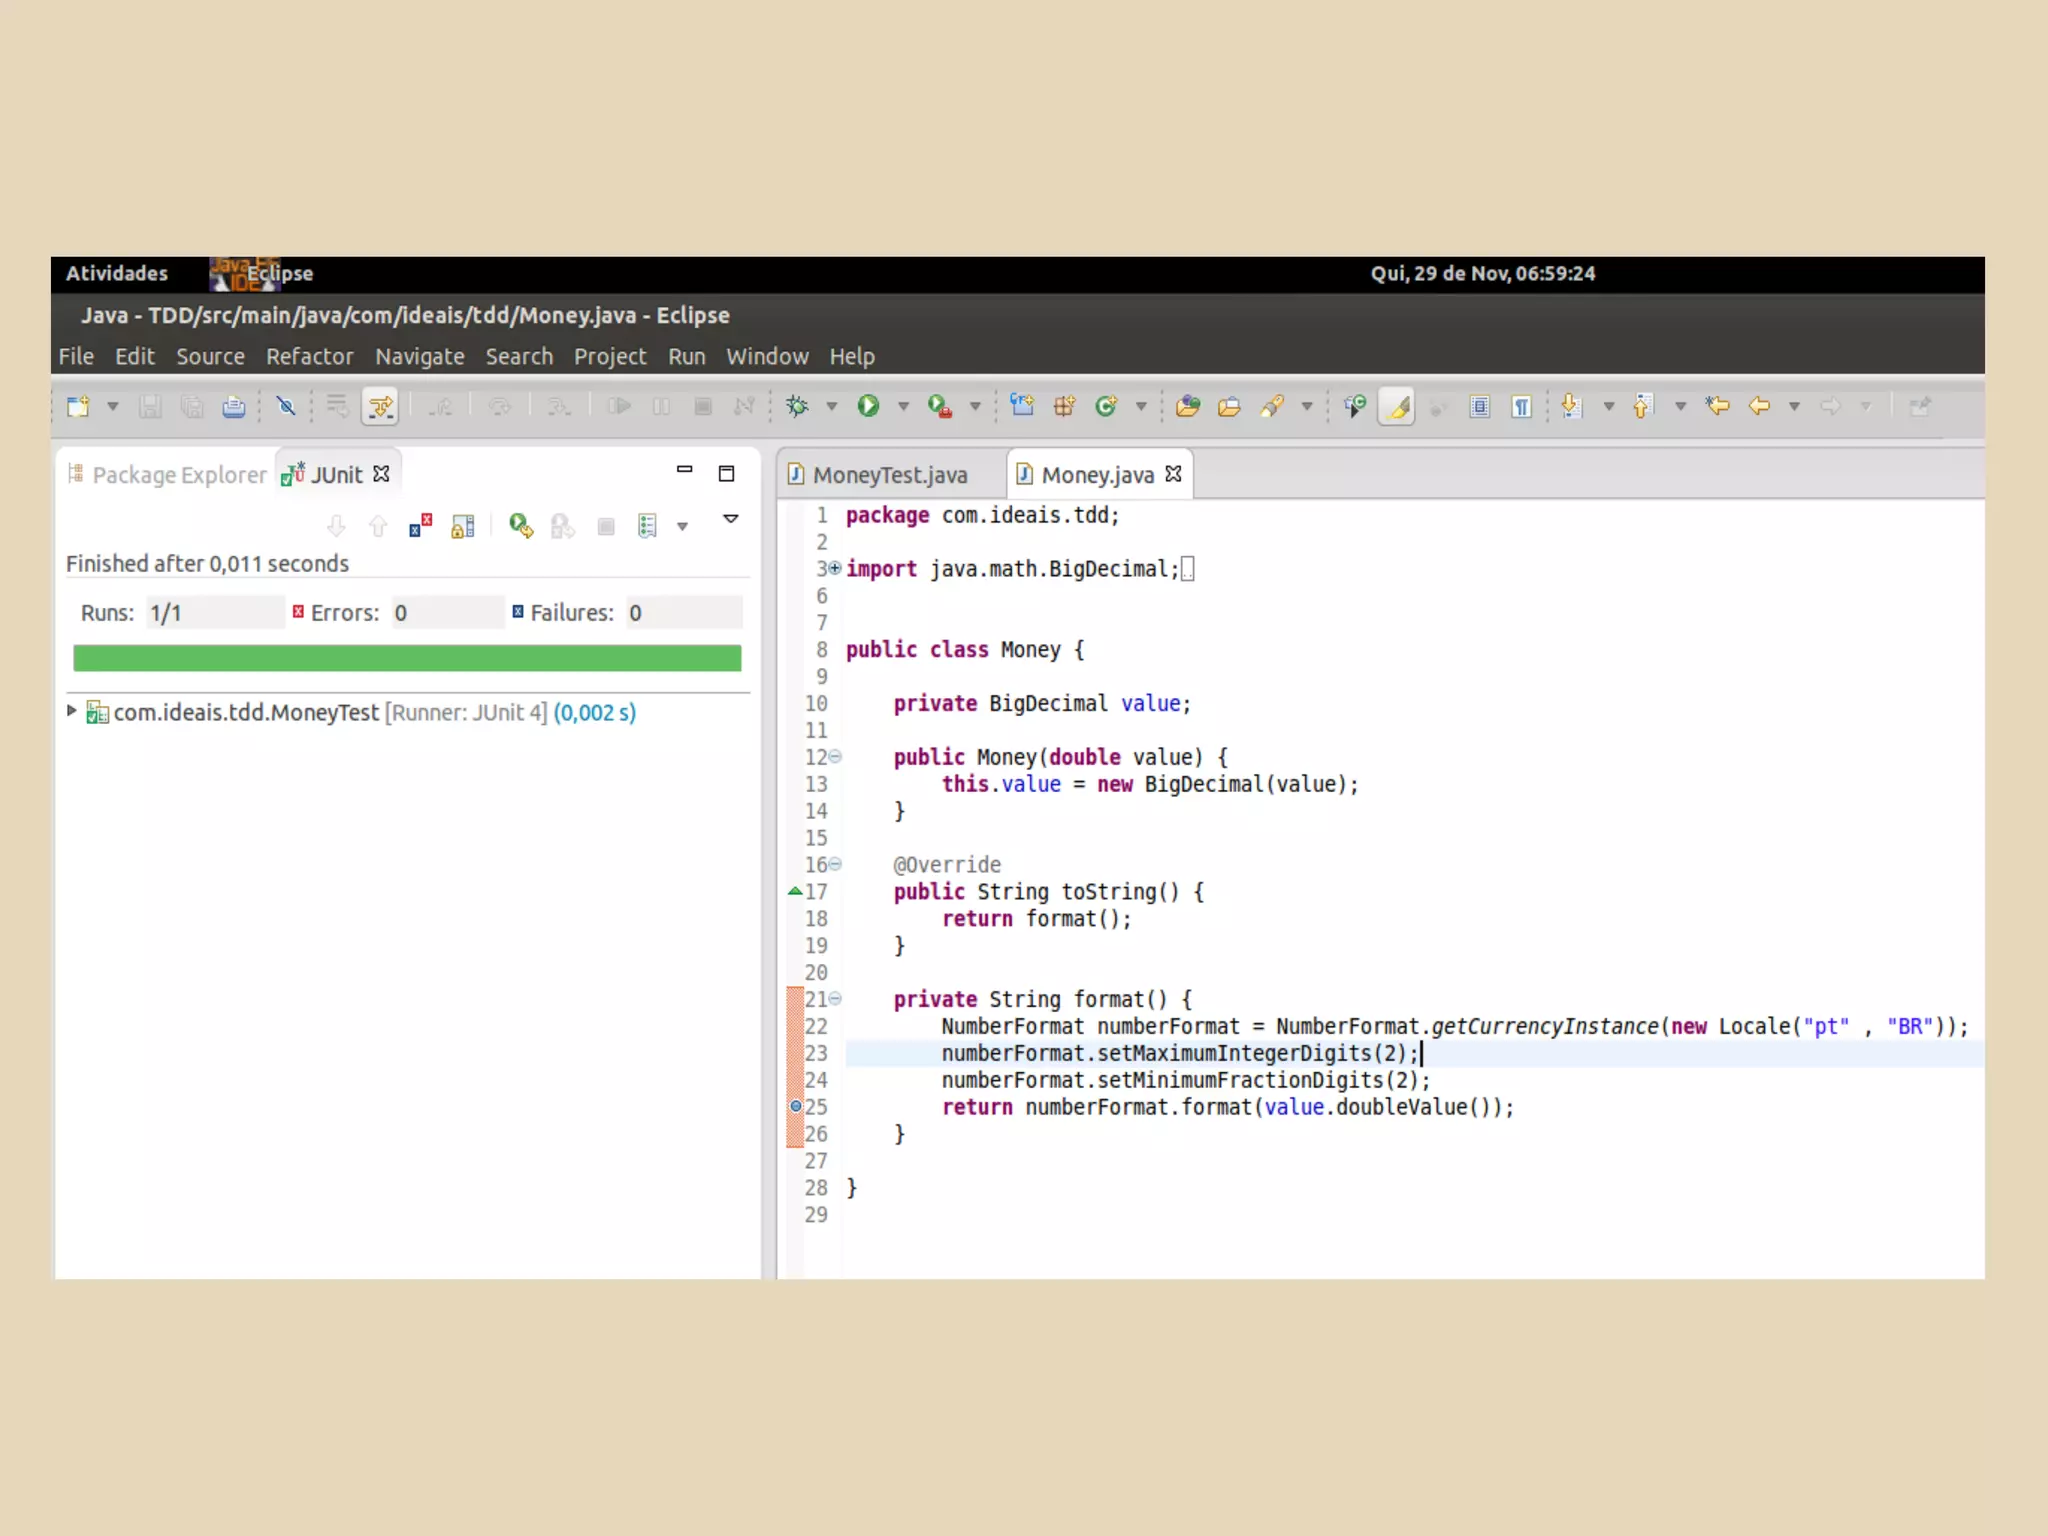2048x1536 pixels.
Task: Click the Debug bug icon
Action: point(797,406)
